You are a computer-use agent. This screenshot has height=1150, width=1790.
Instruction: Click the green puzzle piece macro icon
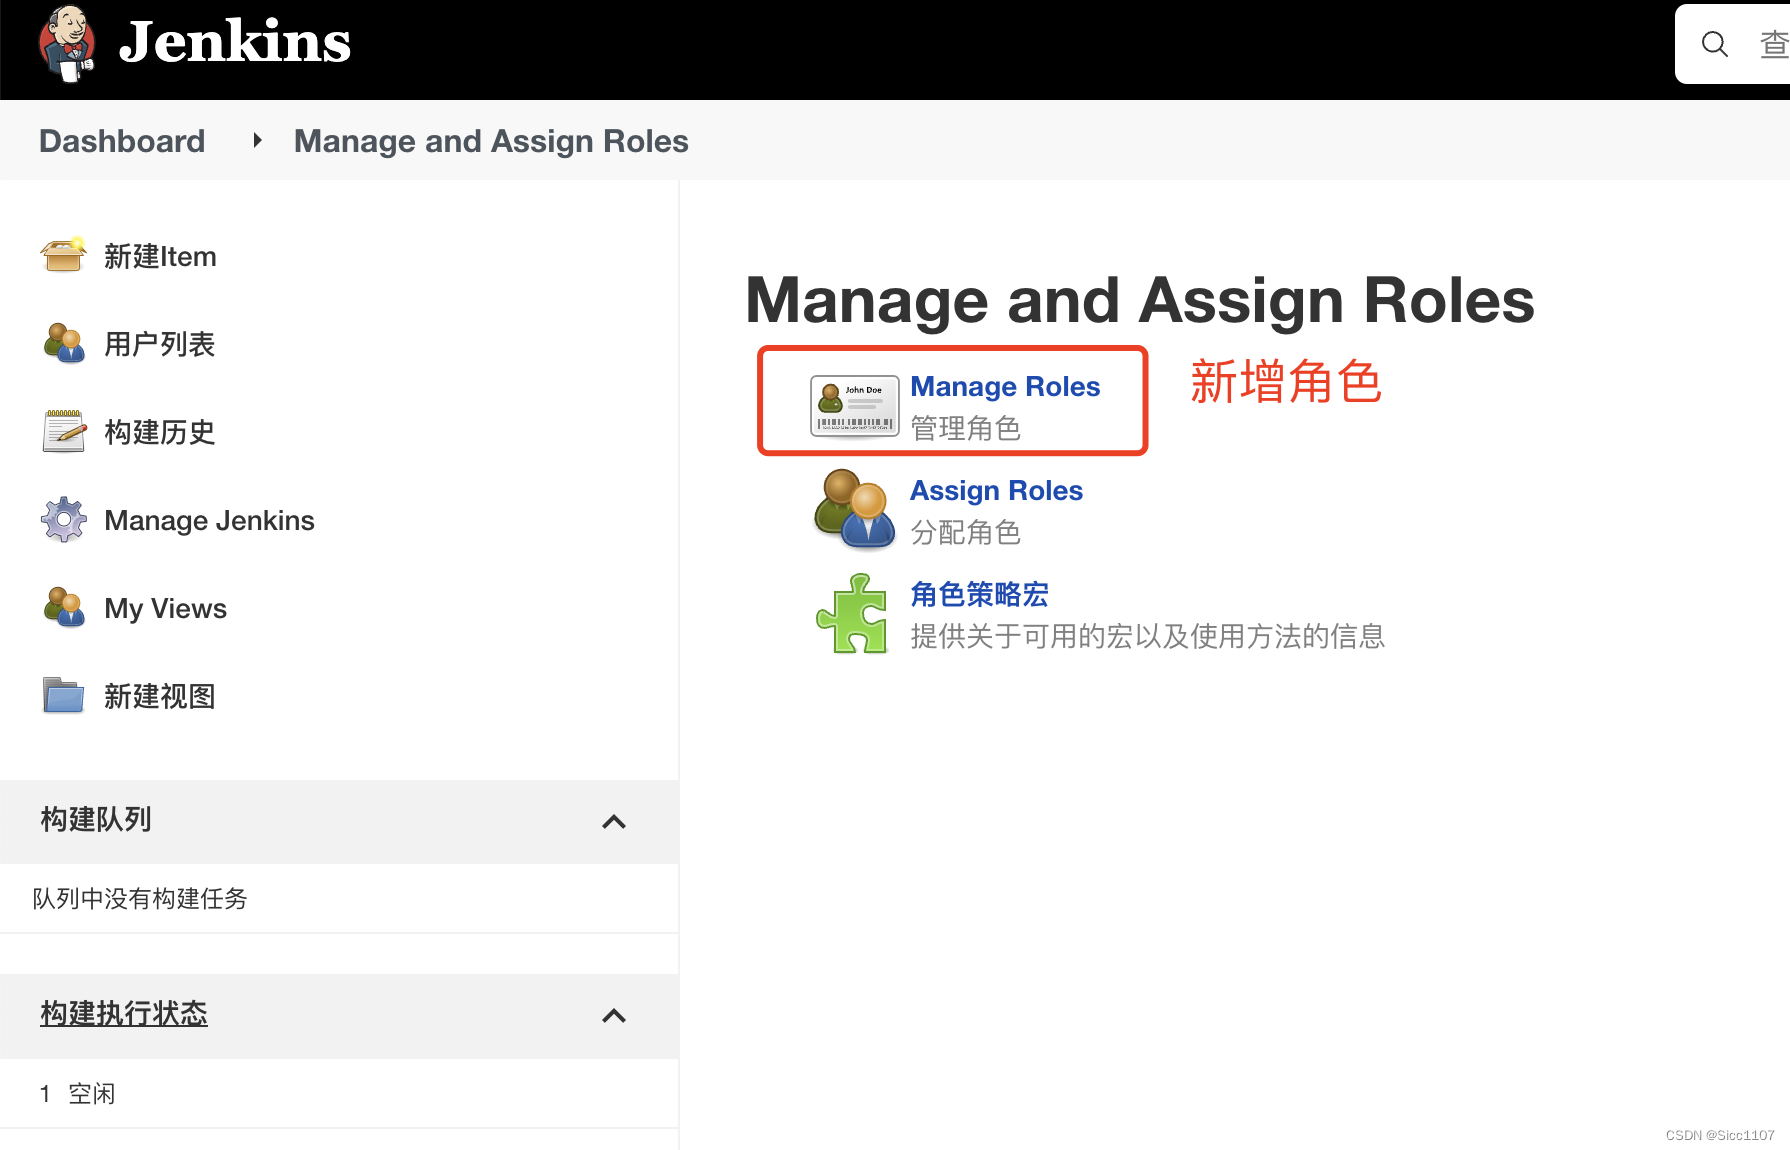click(x=852, y=613)
